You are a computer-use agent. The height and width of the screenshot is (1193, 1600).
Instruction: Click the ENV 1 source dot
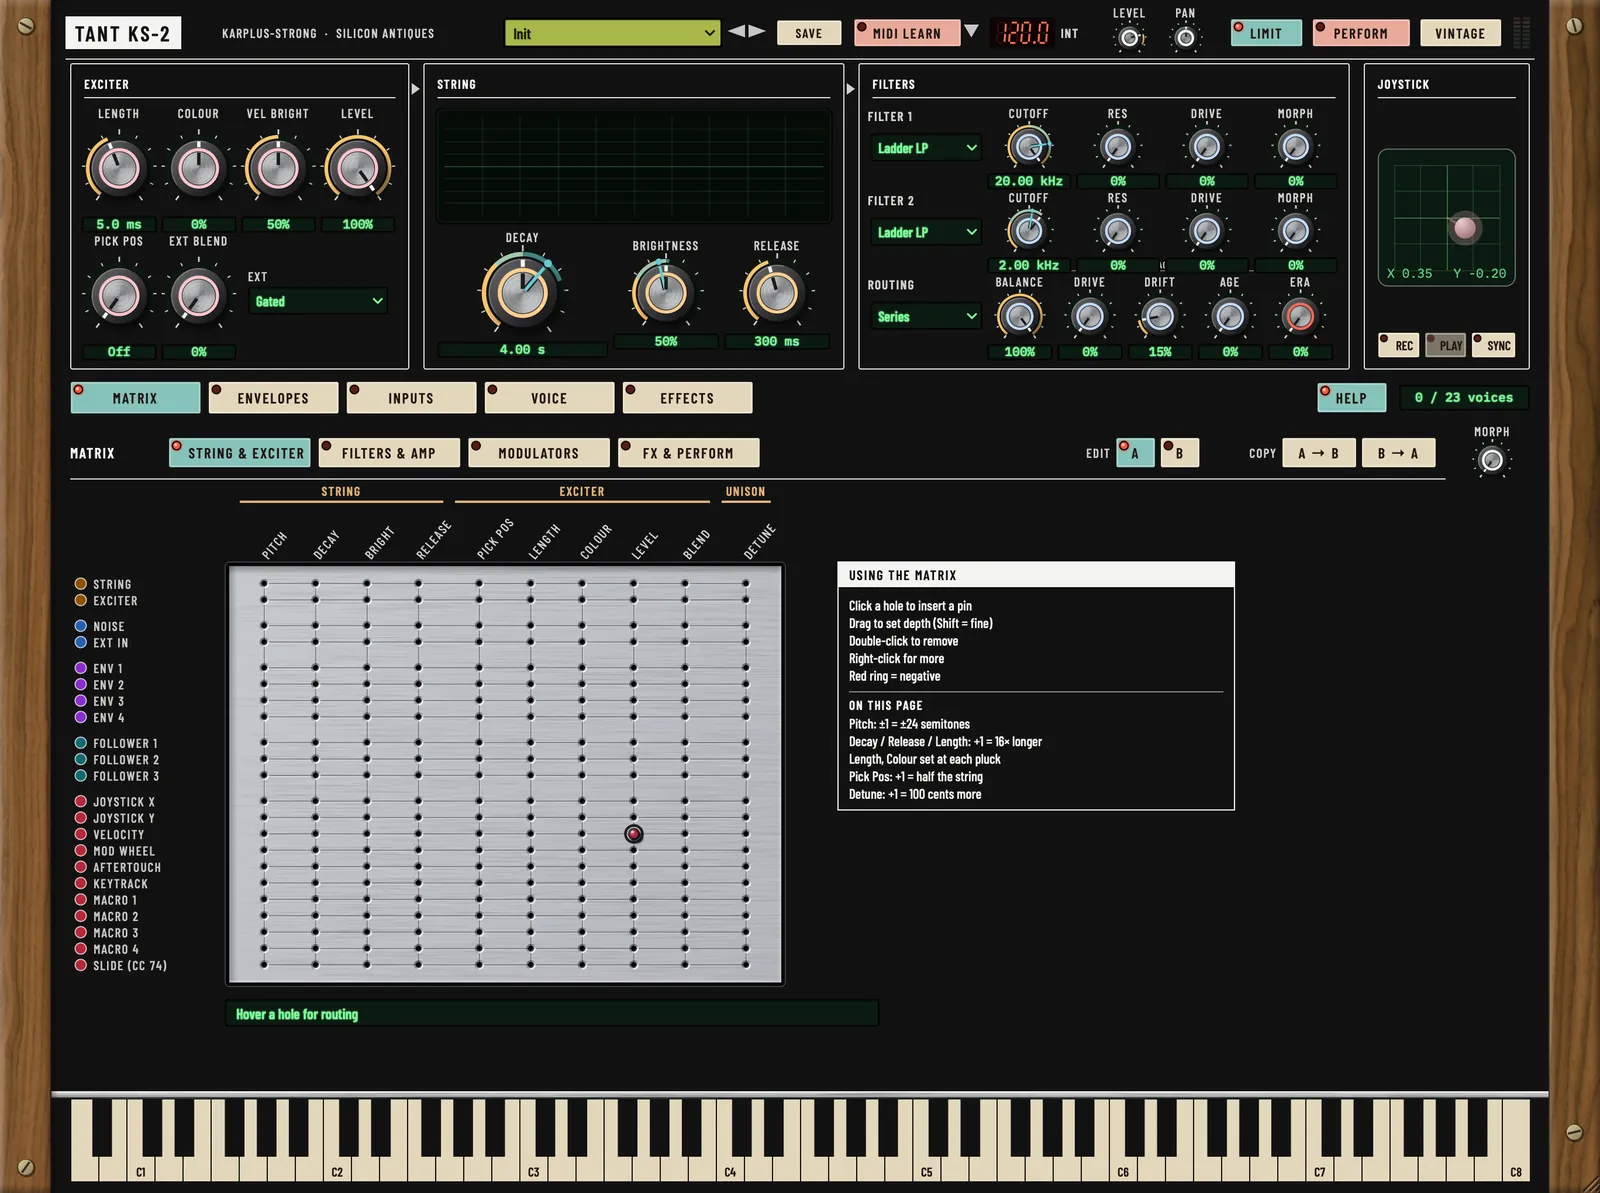pos(80,668)
